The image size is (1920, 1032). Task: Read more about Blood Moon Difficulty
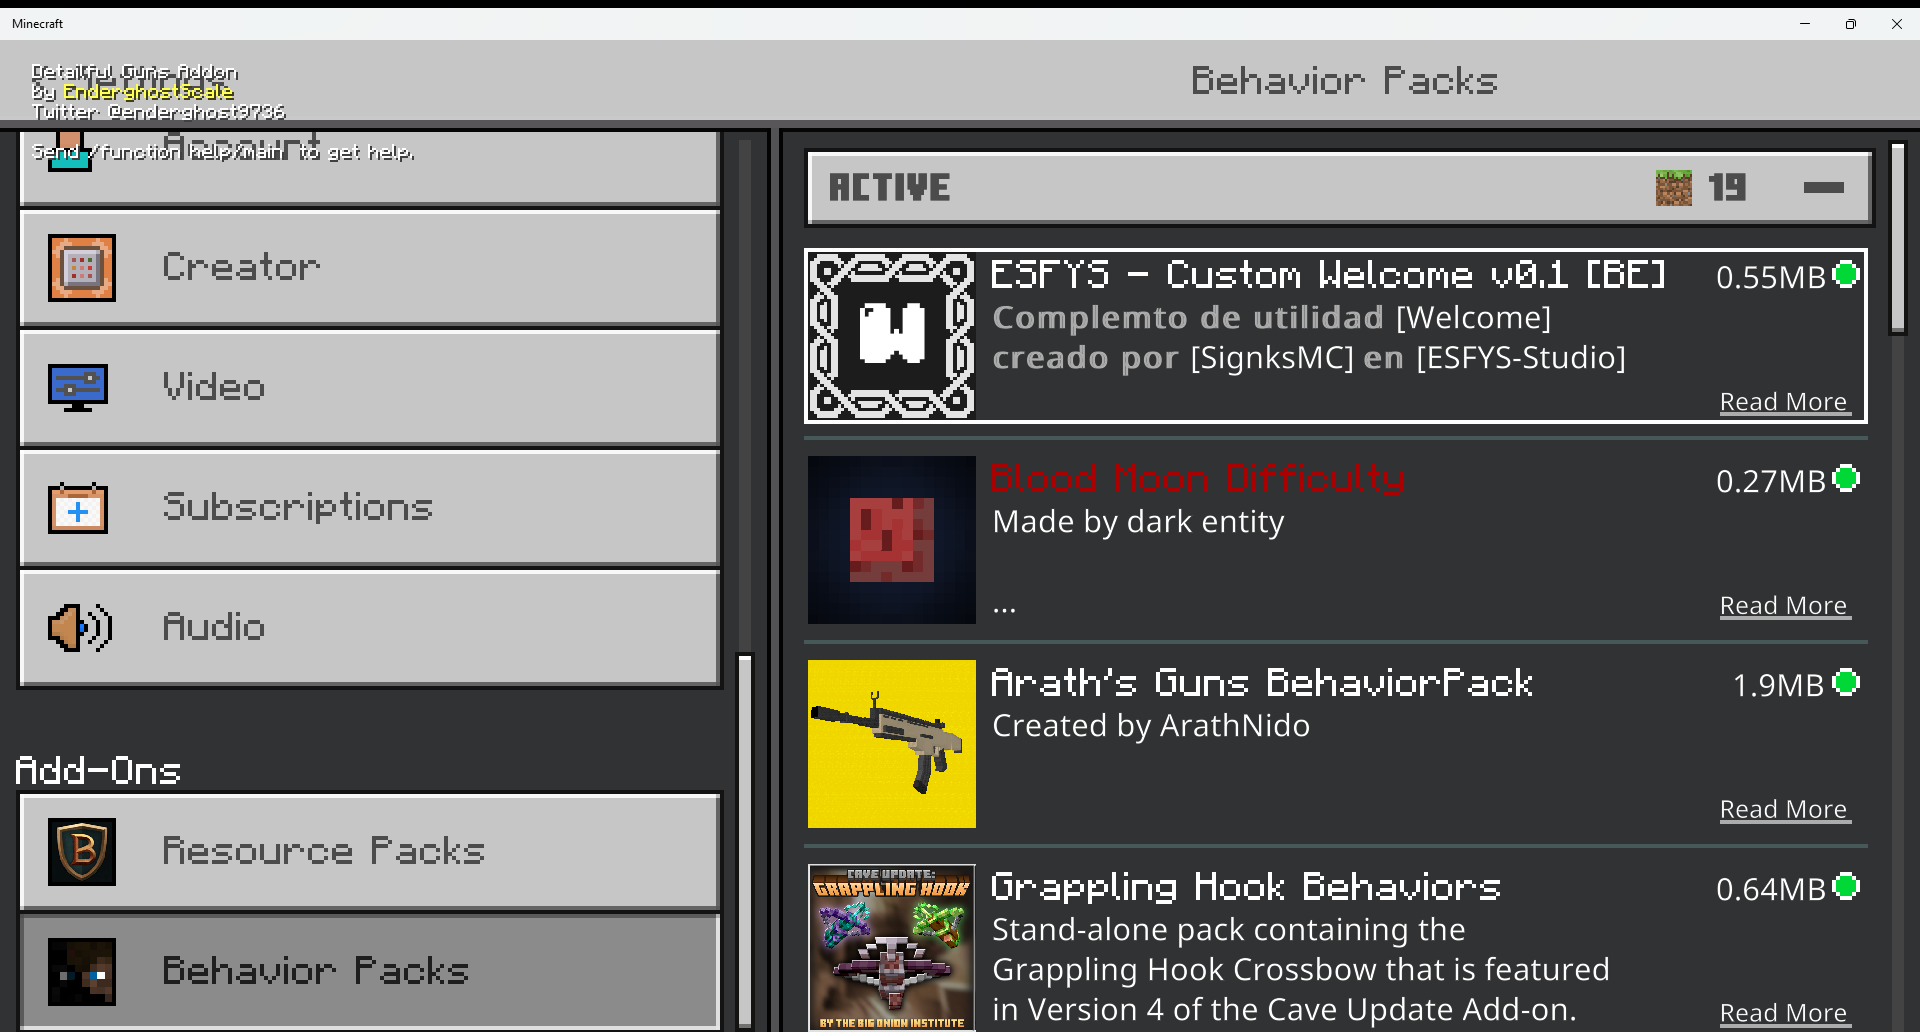point(1784,606)
